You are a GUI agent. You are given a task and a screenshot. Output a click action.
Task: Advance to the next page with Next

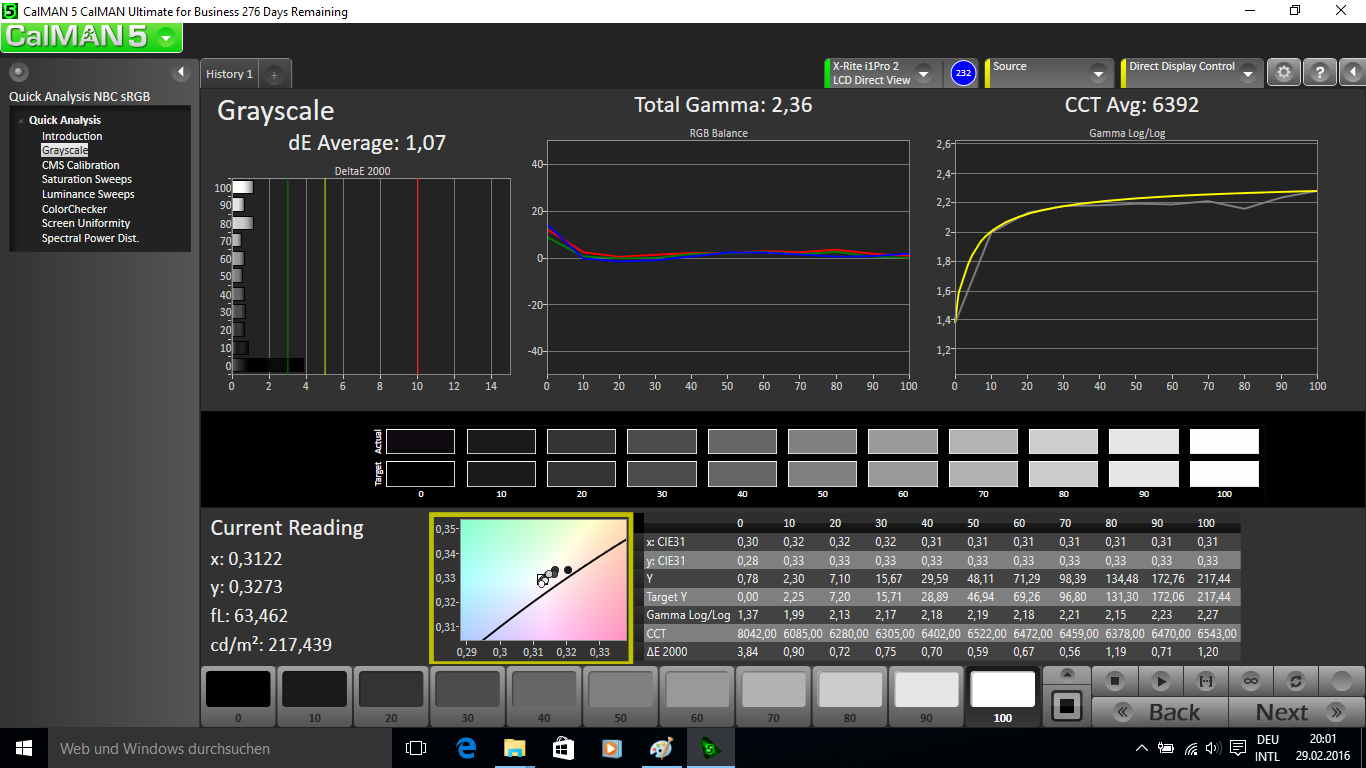[x=1295, y=712]
